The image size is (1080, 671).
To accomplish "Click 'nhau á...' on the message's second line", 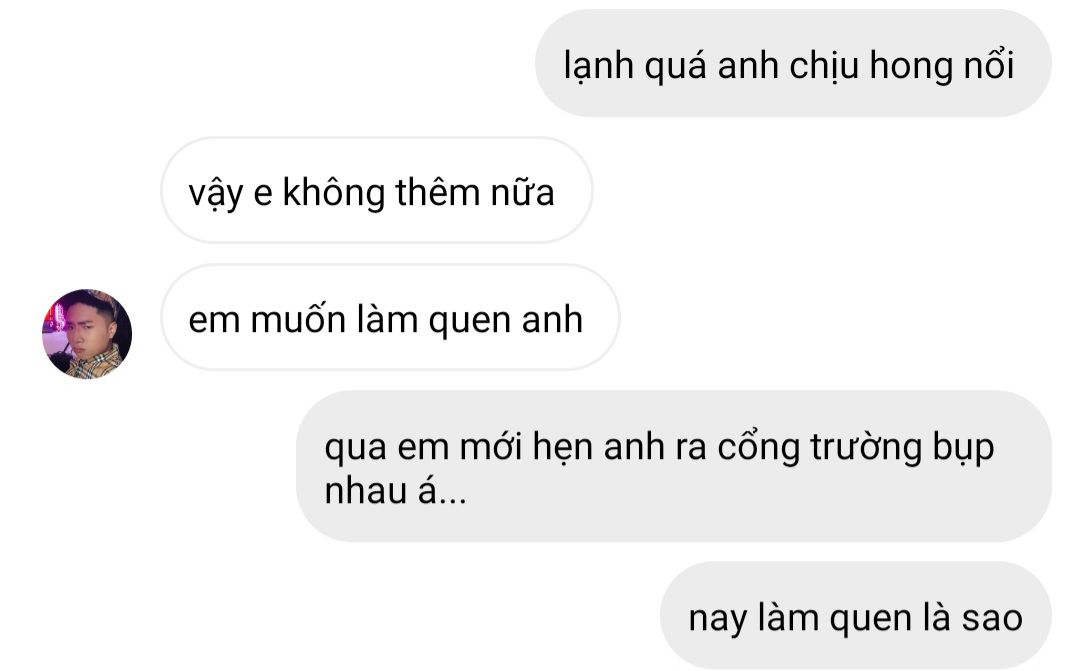I will tap(395, 491).
